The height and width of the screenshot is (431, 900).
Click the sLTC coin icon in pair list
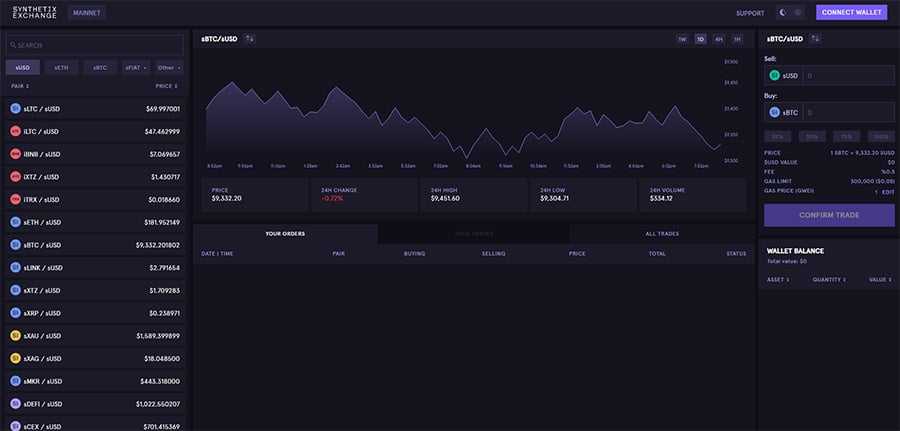15,108
